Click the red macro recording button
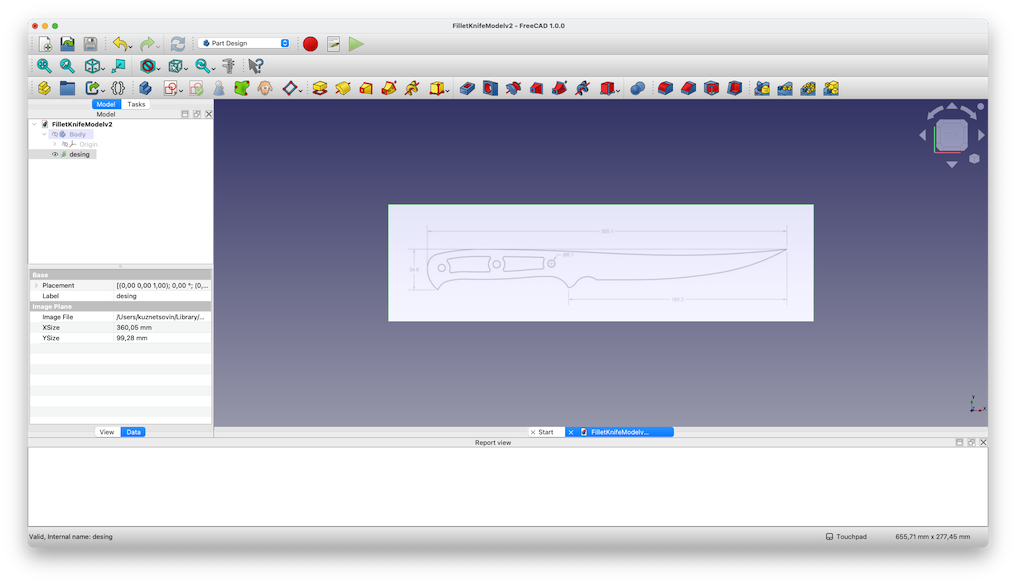The height and width of the screenshot is (584, 1016). (x=310, y=44)
